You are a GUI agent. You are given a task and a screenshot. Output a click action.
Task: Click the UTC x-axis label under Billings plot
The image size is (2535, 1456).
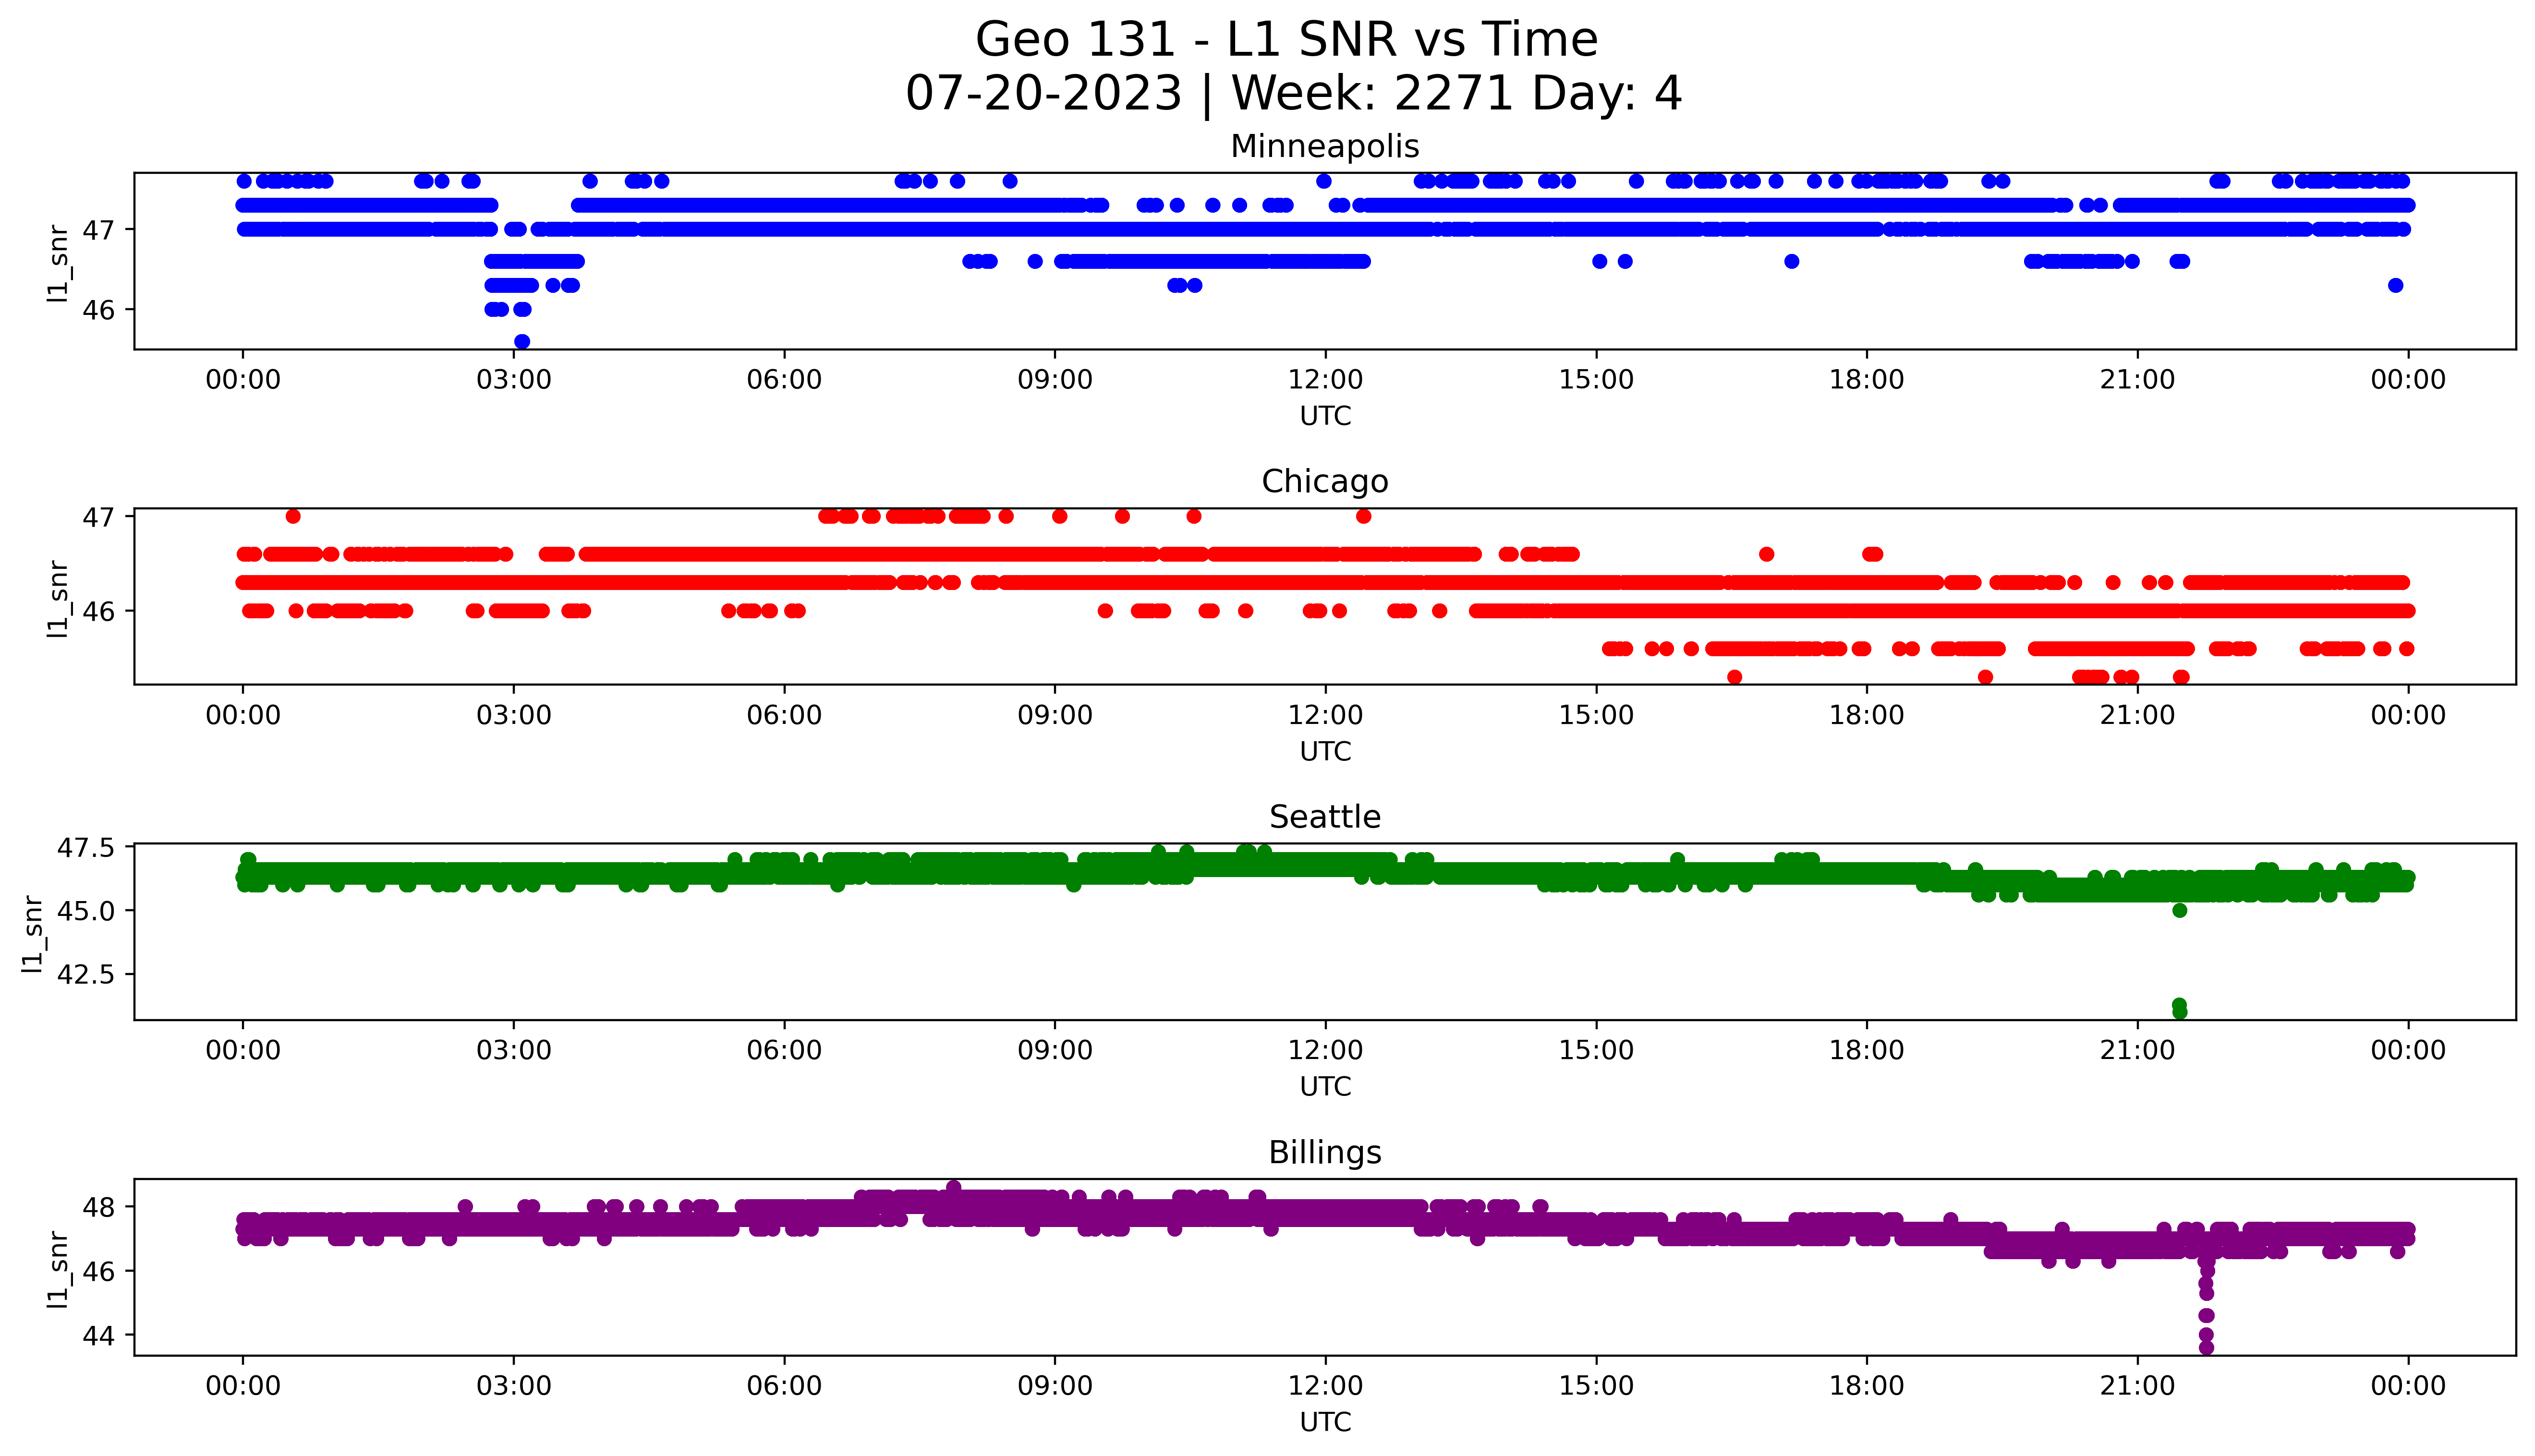point(1324,1422)
